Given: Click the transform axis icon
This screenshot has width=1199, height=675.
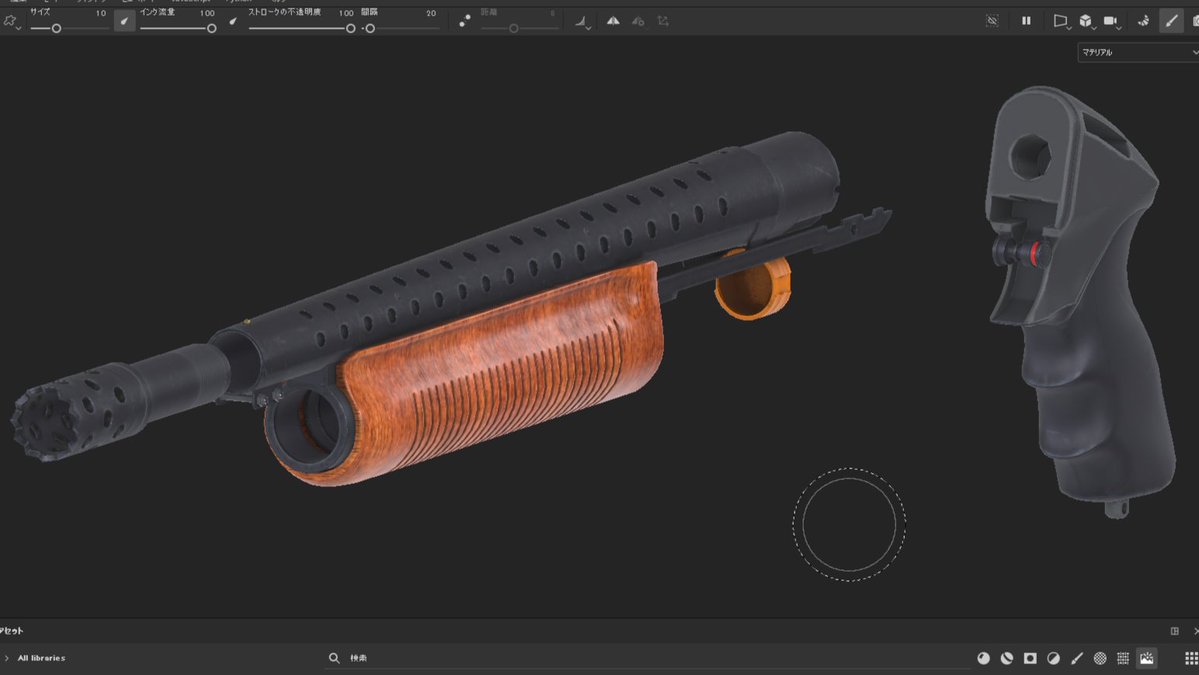Looking at the screenshot, I should pyautogui.click(x=663, y=21).
